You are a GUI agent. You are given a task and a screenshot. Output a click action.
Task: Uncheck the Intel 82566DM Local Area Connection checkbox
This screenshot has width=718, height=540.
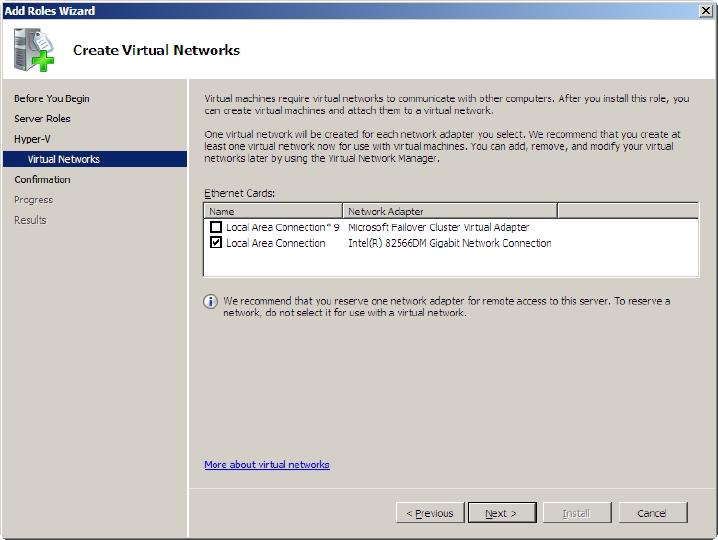216,242
